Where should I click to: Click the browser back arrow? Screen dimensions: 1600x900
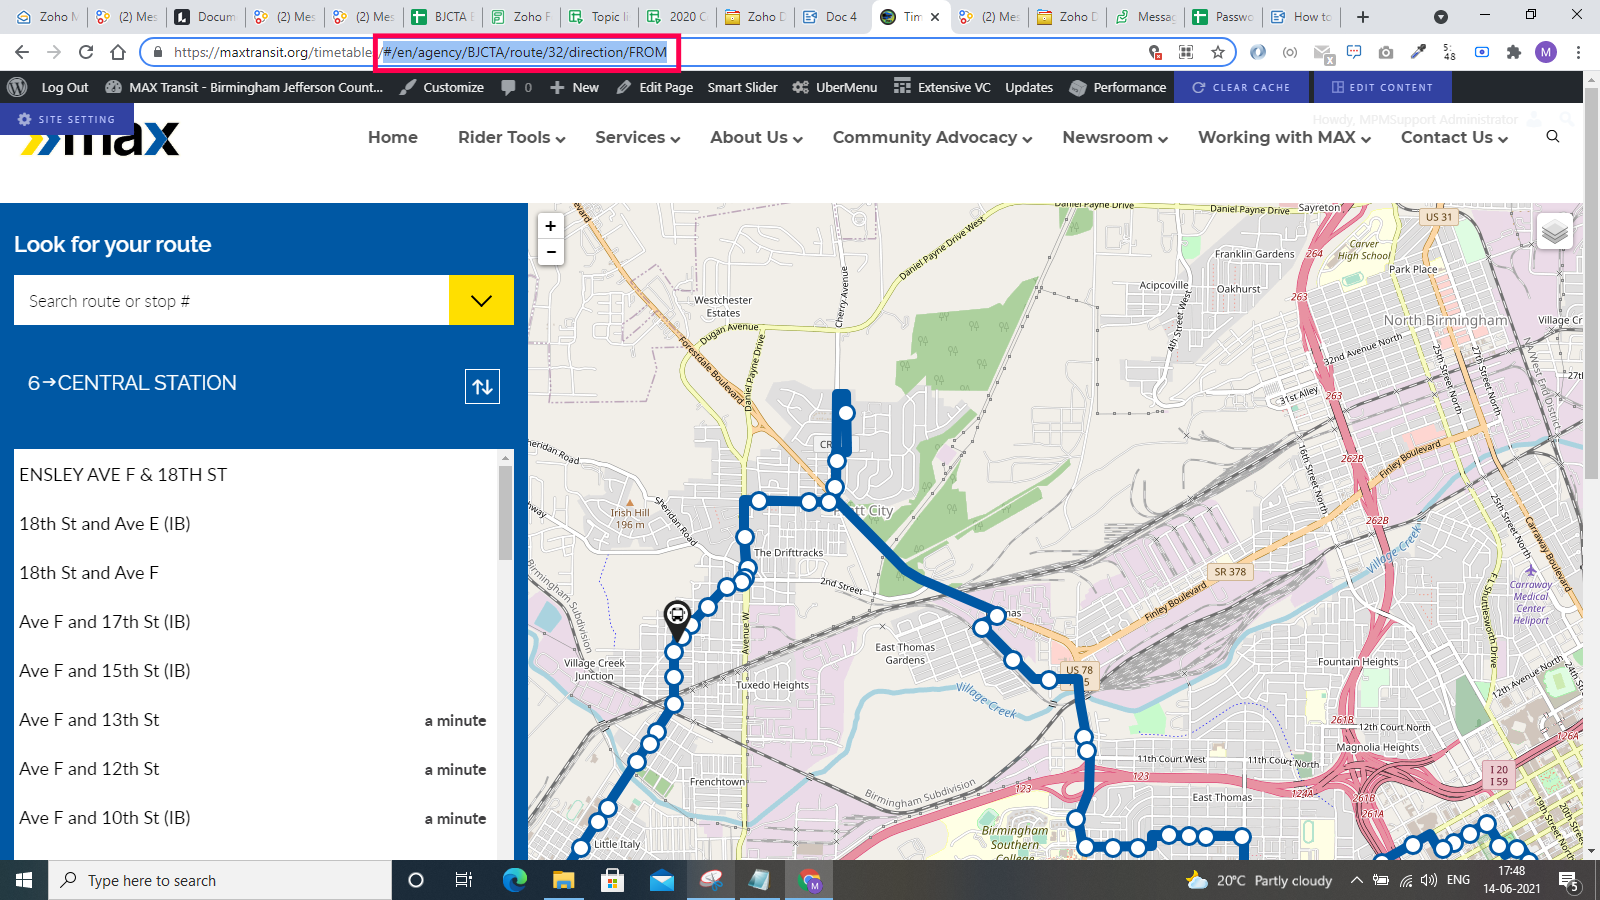click(x=22, y=52)
